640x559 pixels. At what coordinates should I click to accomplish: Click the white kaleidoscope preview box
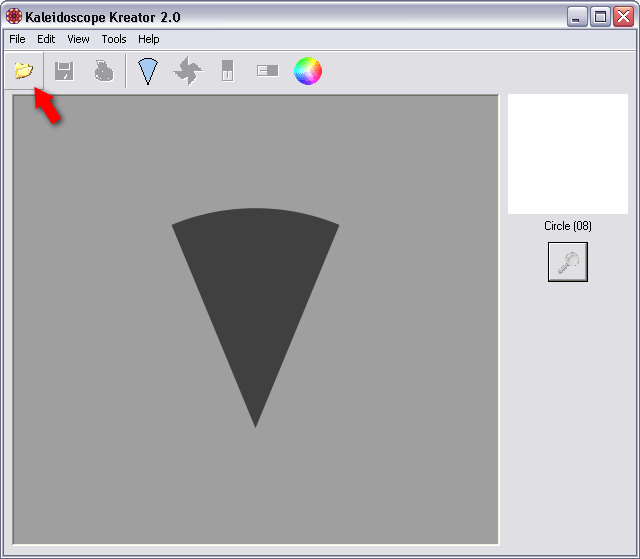pyautogui.click(x=568, y=154)
